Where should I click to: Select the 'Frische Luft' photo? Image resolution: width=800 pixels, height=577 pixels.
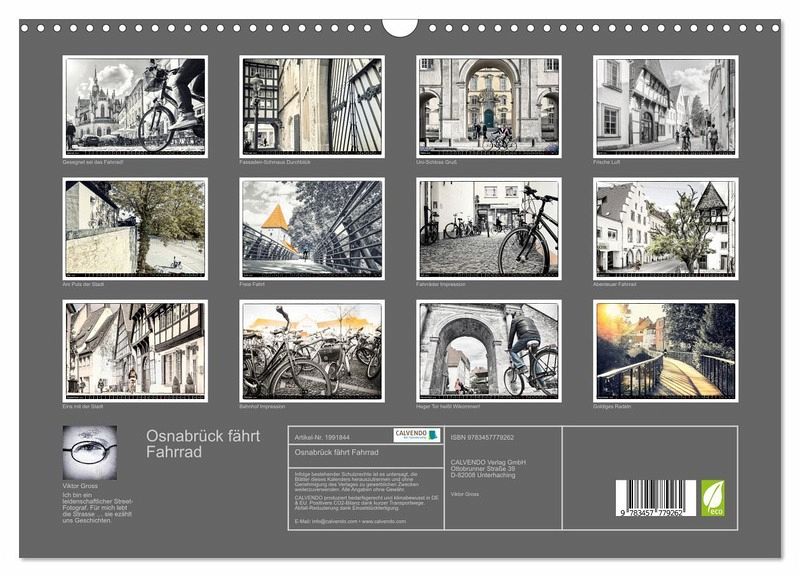(665, 105)
